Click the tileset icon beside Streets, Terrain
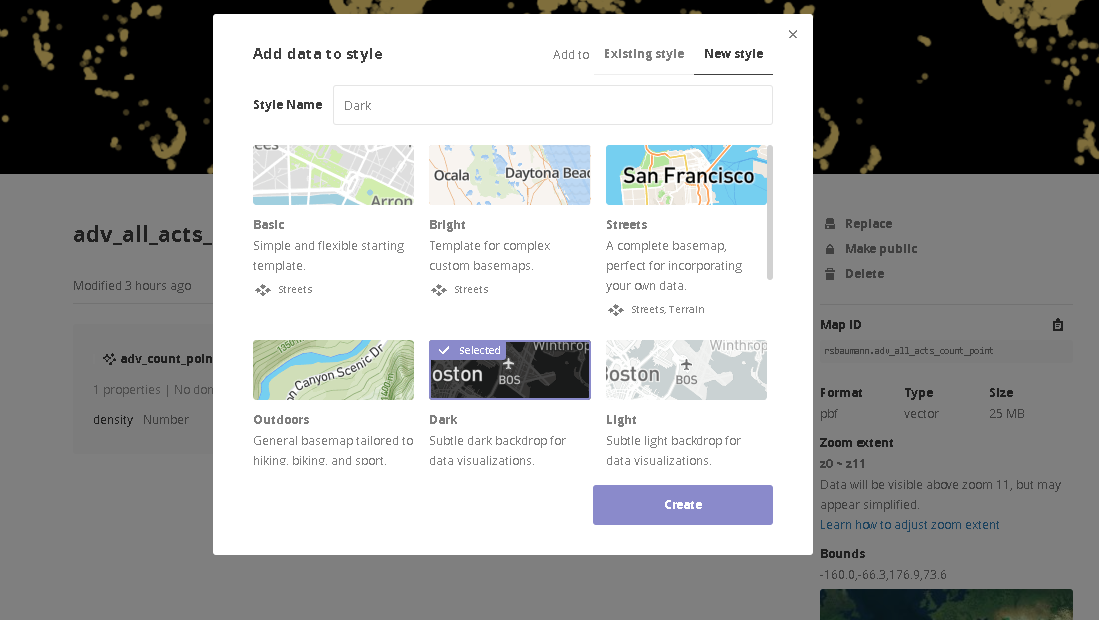The width and height of the screenshot is (1099, 620). point(615,310)
